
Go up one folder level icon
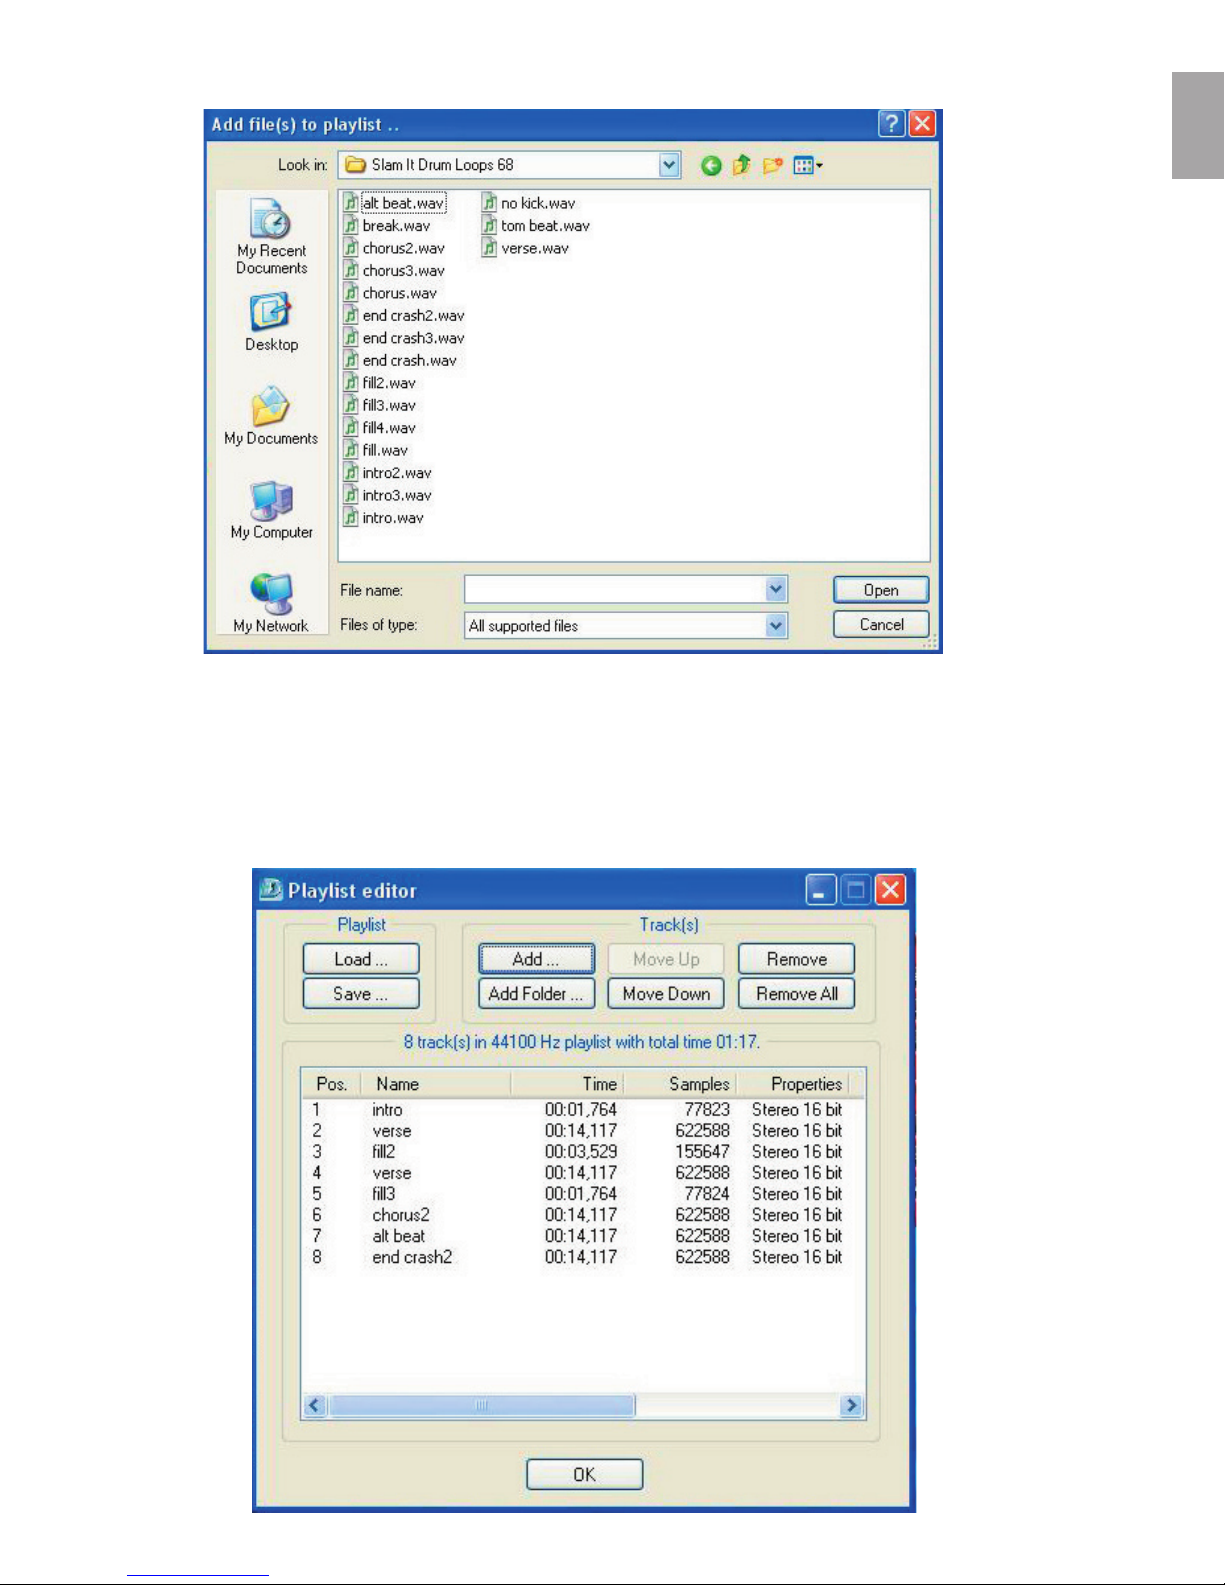coord(741,166)
